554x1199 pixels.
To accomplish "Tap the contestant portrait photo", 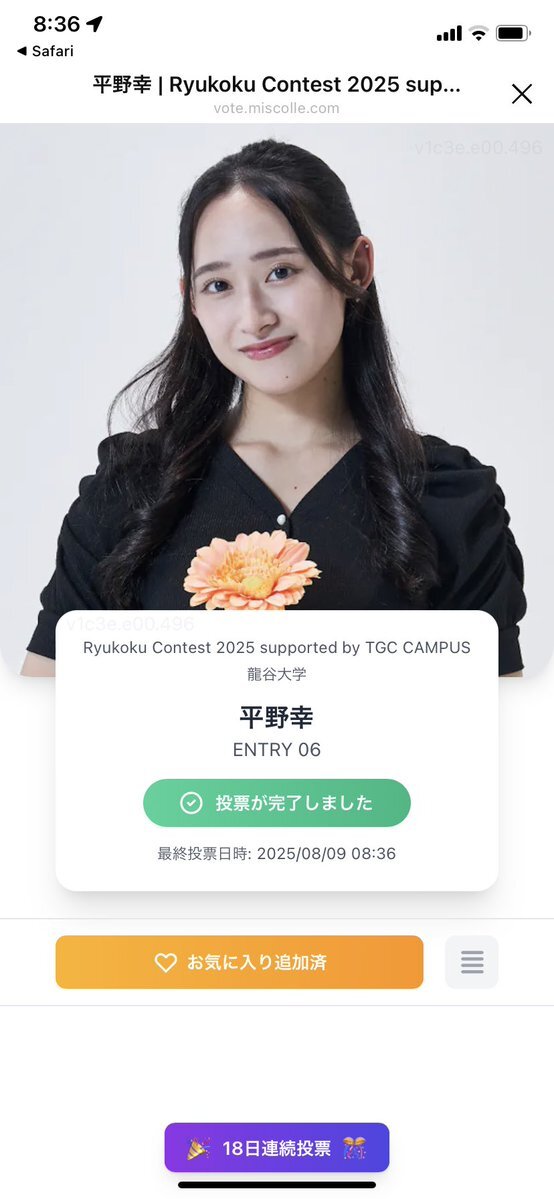I will (x=277, y=367).
